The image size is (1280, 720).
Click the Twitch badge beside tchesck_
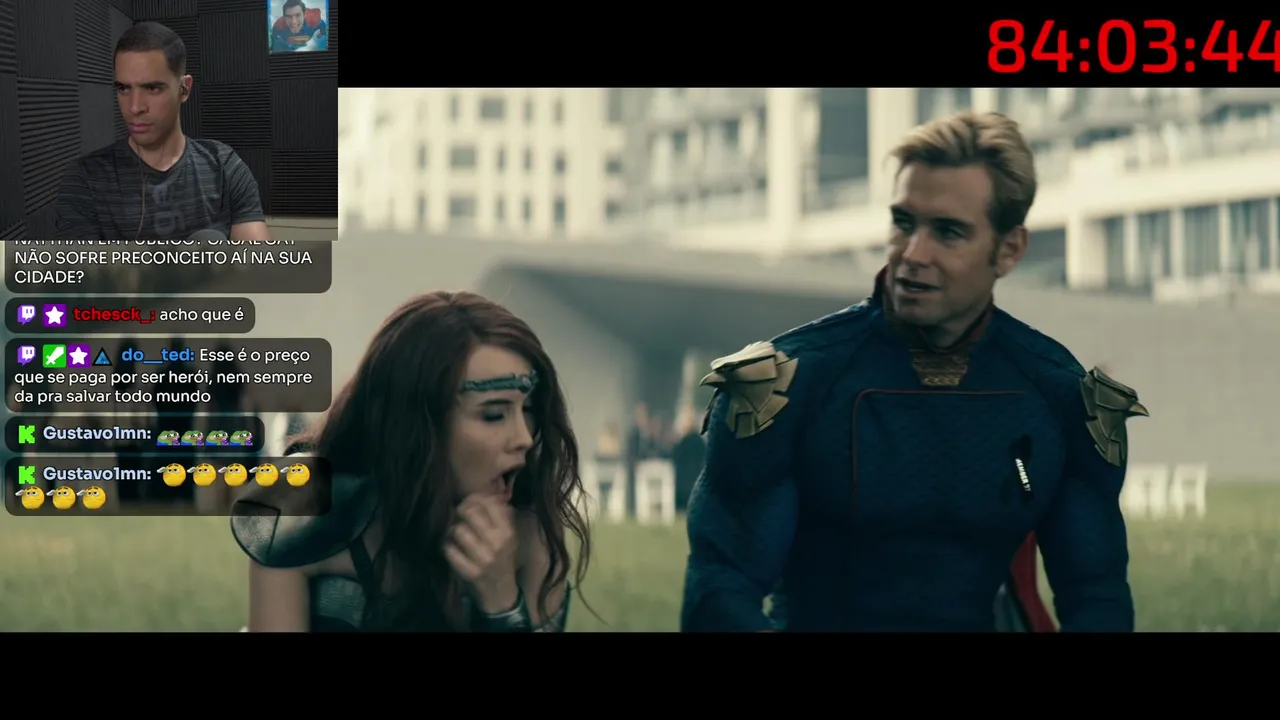pos(28,315)
